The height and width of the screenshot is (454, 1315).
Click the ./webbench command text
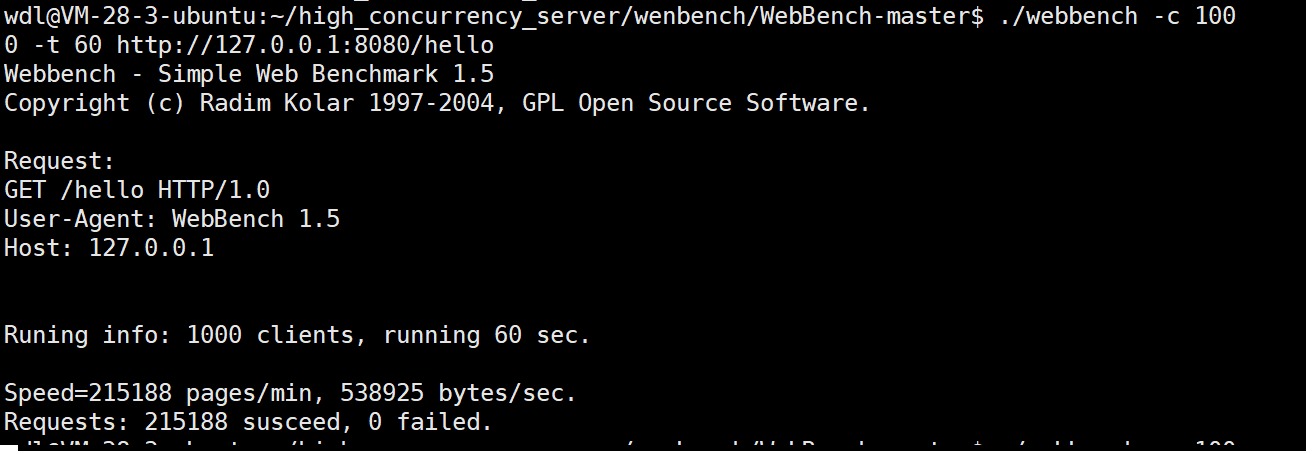(x=1068, y=16)
